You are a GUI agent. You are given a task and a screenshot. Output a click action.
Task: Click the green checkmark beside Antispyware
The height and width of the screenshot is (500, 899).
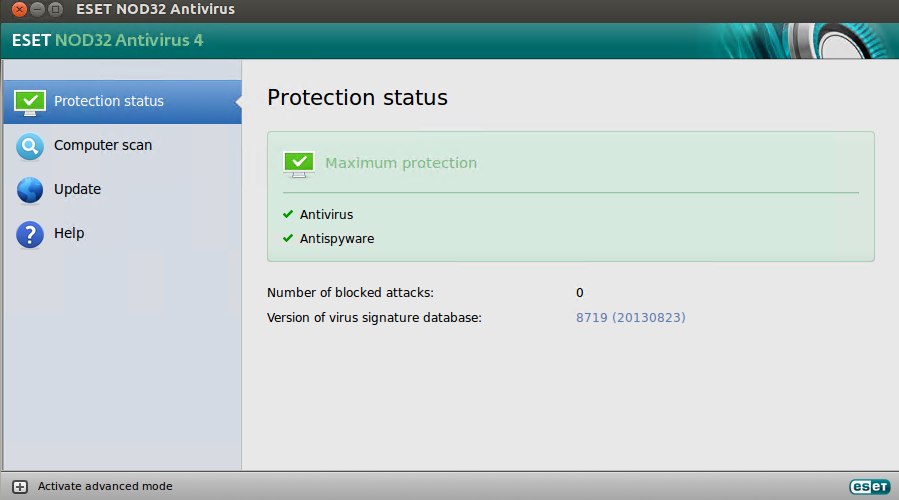click(x=288, y=238)
